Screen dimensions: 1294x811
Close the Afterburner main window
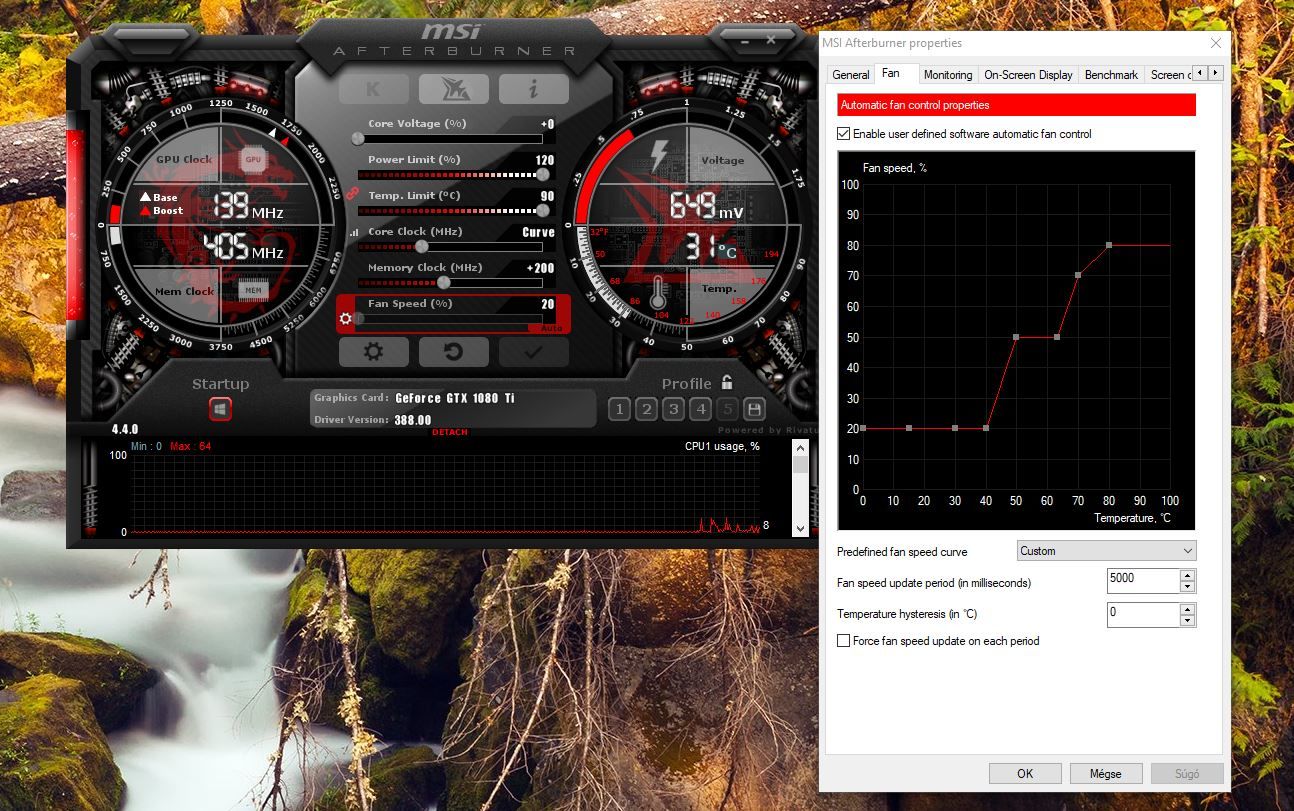(770, 40)
